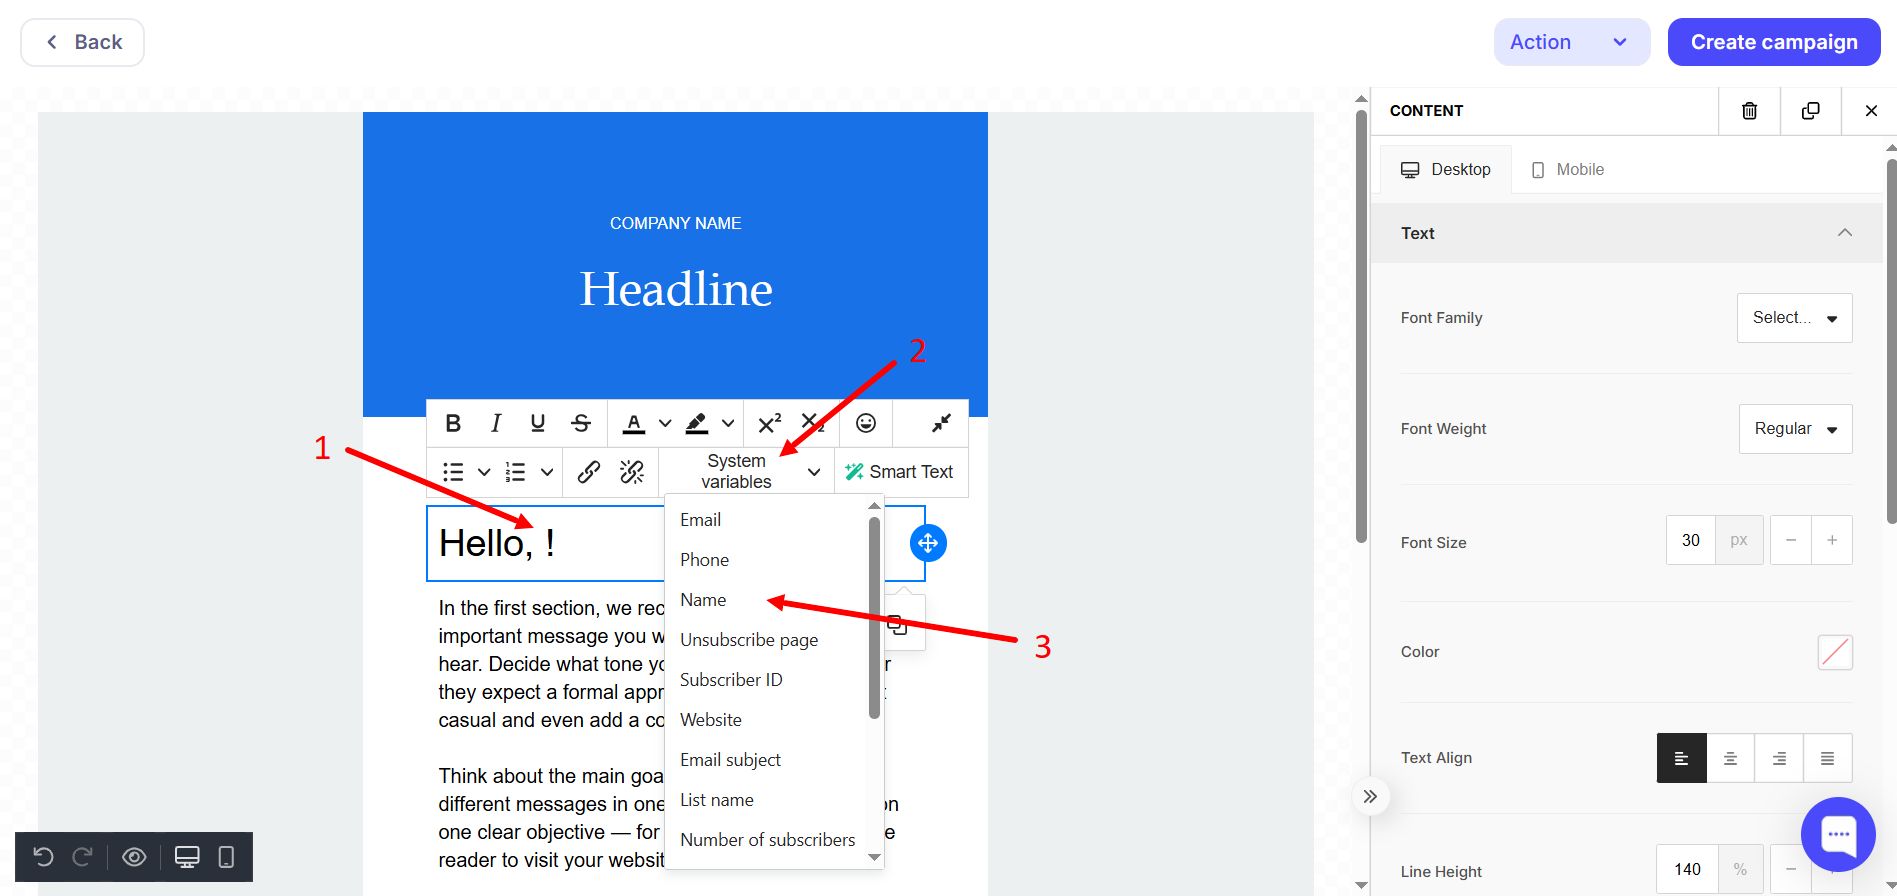
Task: Click the strikethrough icon
Action: pos(581,423)
